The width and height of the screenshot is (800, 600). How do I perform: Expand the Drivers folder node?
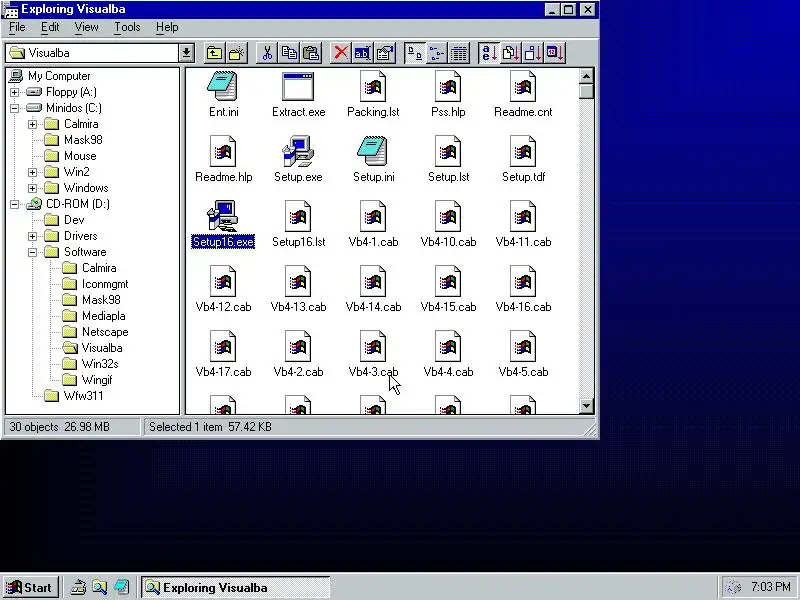(33, 236)
